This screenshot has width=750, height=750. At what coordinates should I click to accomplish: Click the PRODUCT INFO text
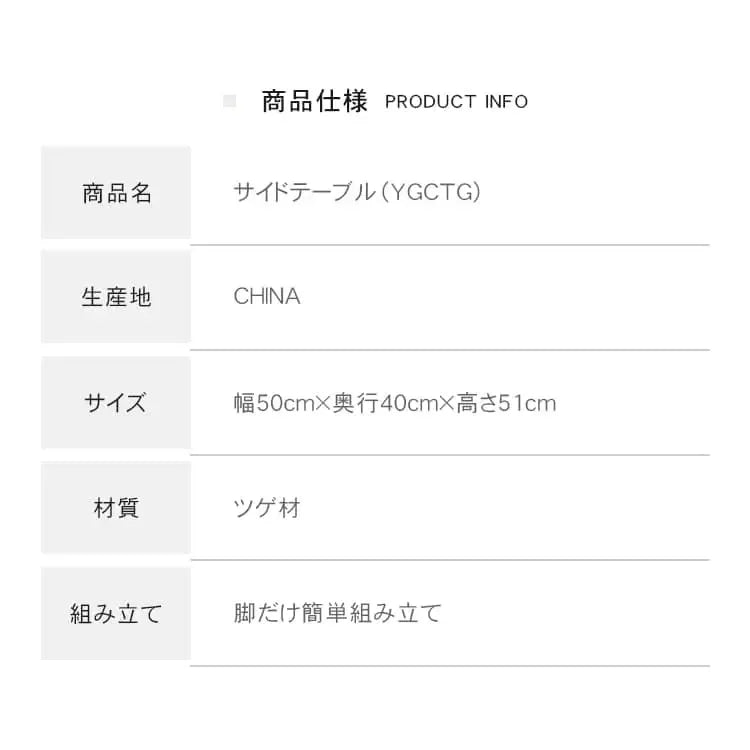click(x=456, y=101)
